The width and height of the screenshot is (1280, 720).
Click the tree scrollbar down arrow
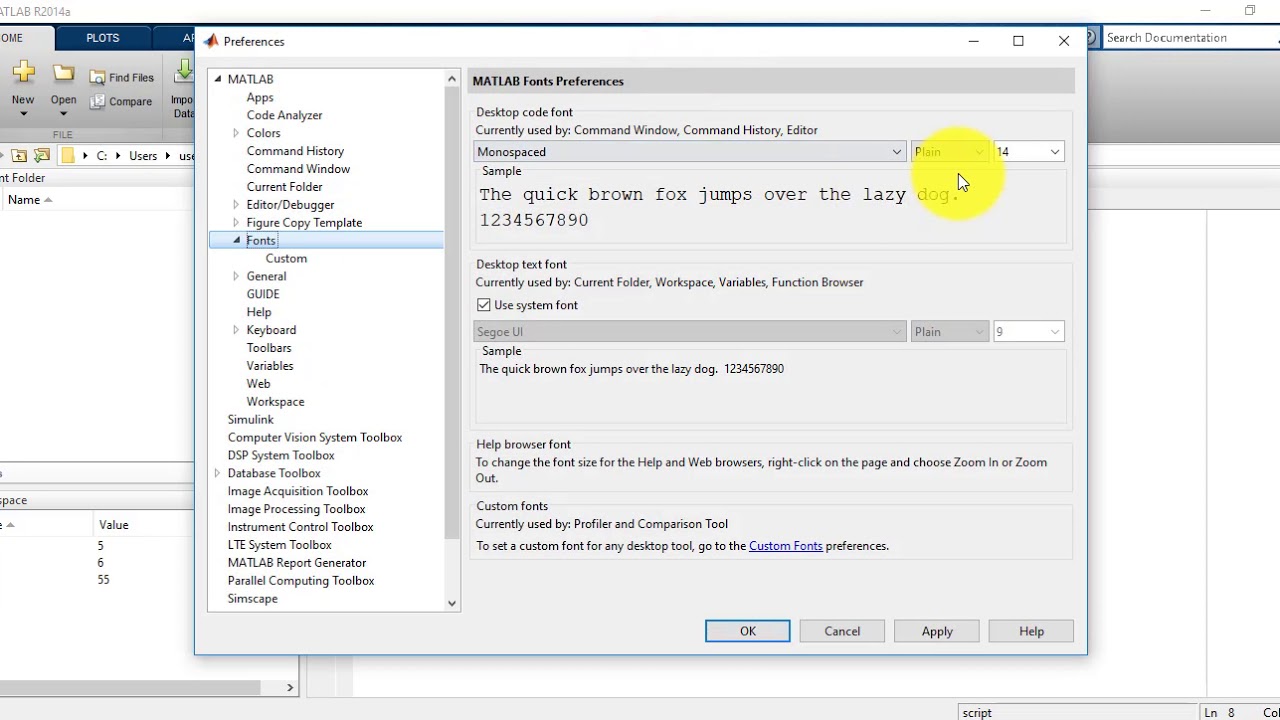coord(452,603)
